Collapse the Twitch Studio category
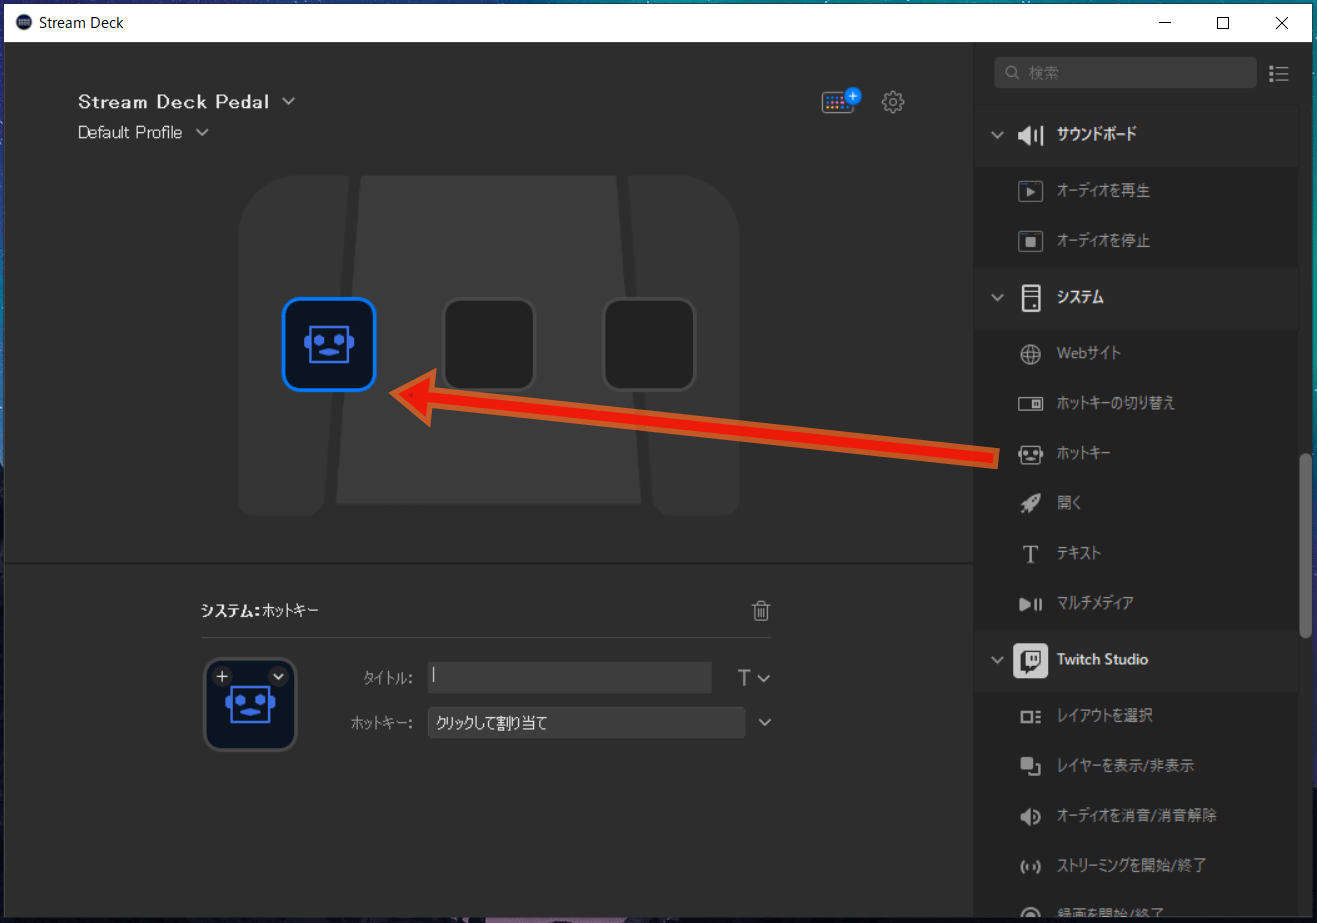 click(x=997, y=659)
